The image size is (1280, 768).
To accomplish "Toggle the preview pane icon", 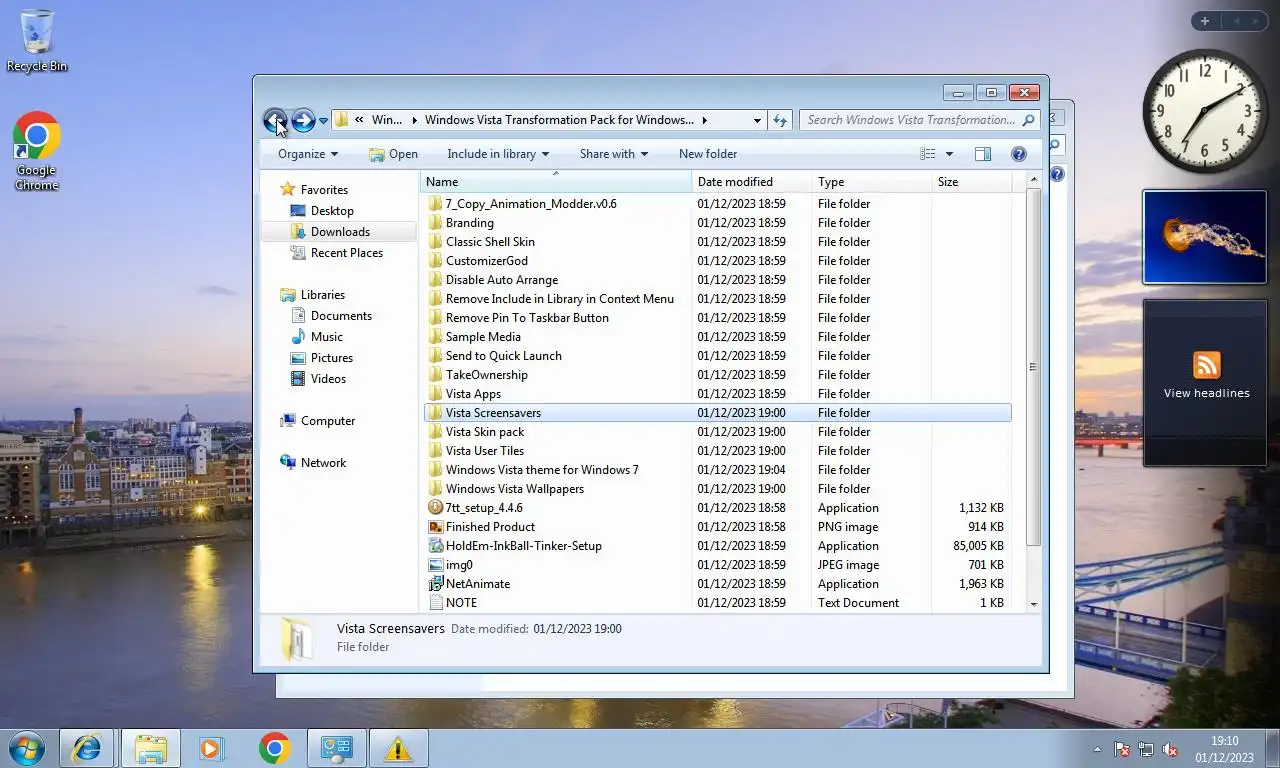I will [x=983, y=154].
